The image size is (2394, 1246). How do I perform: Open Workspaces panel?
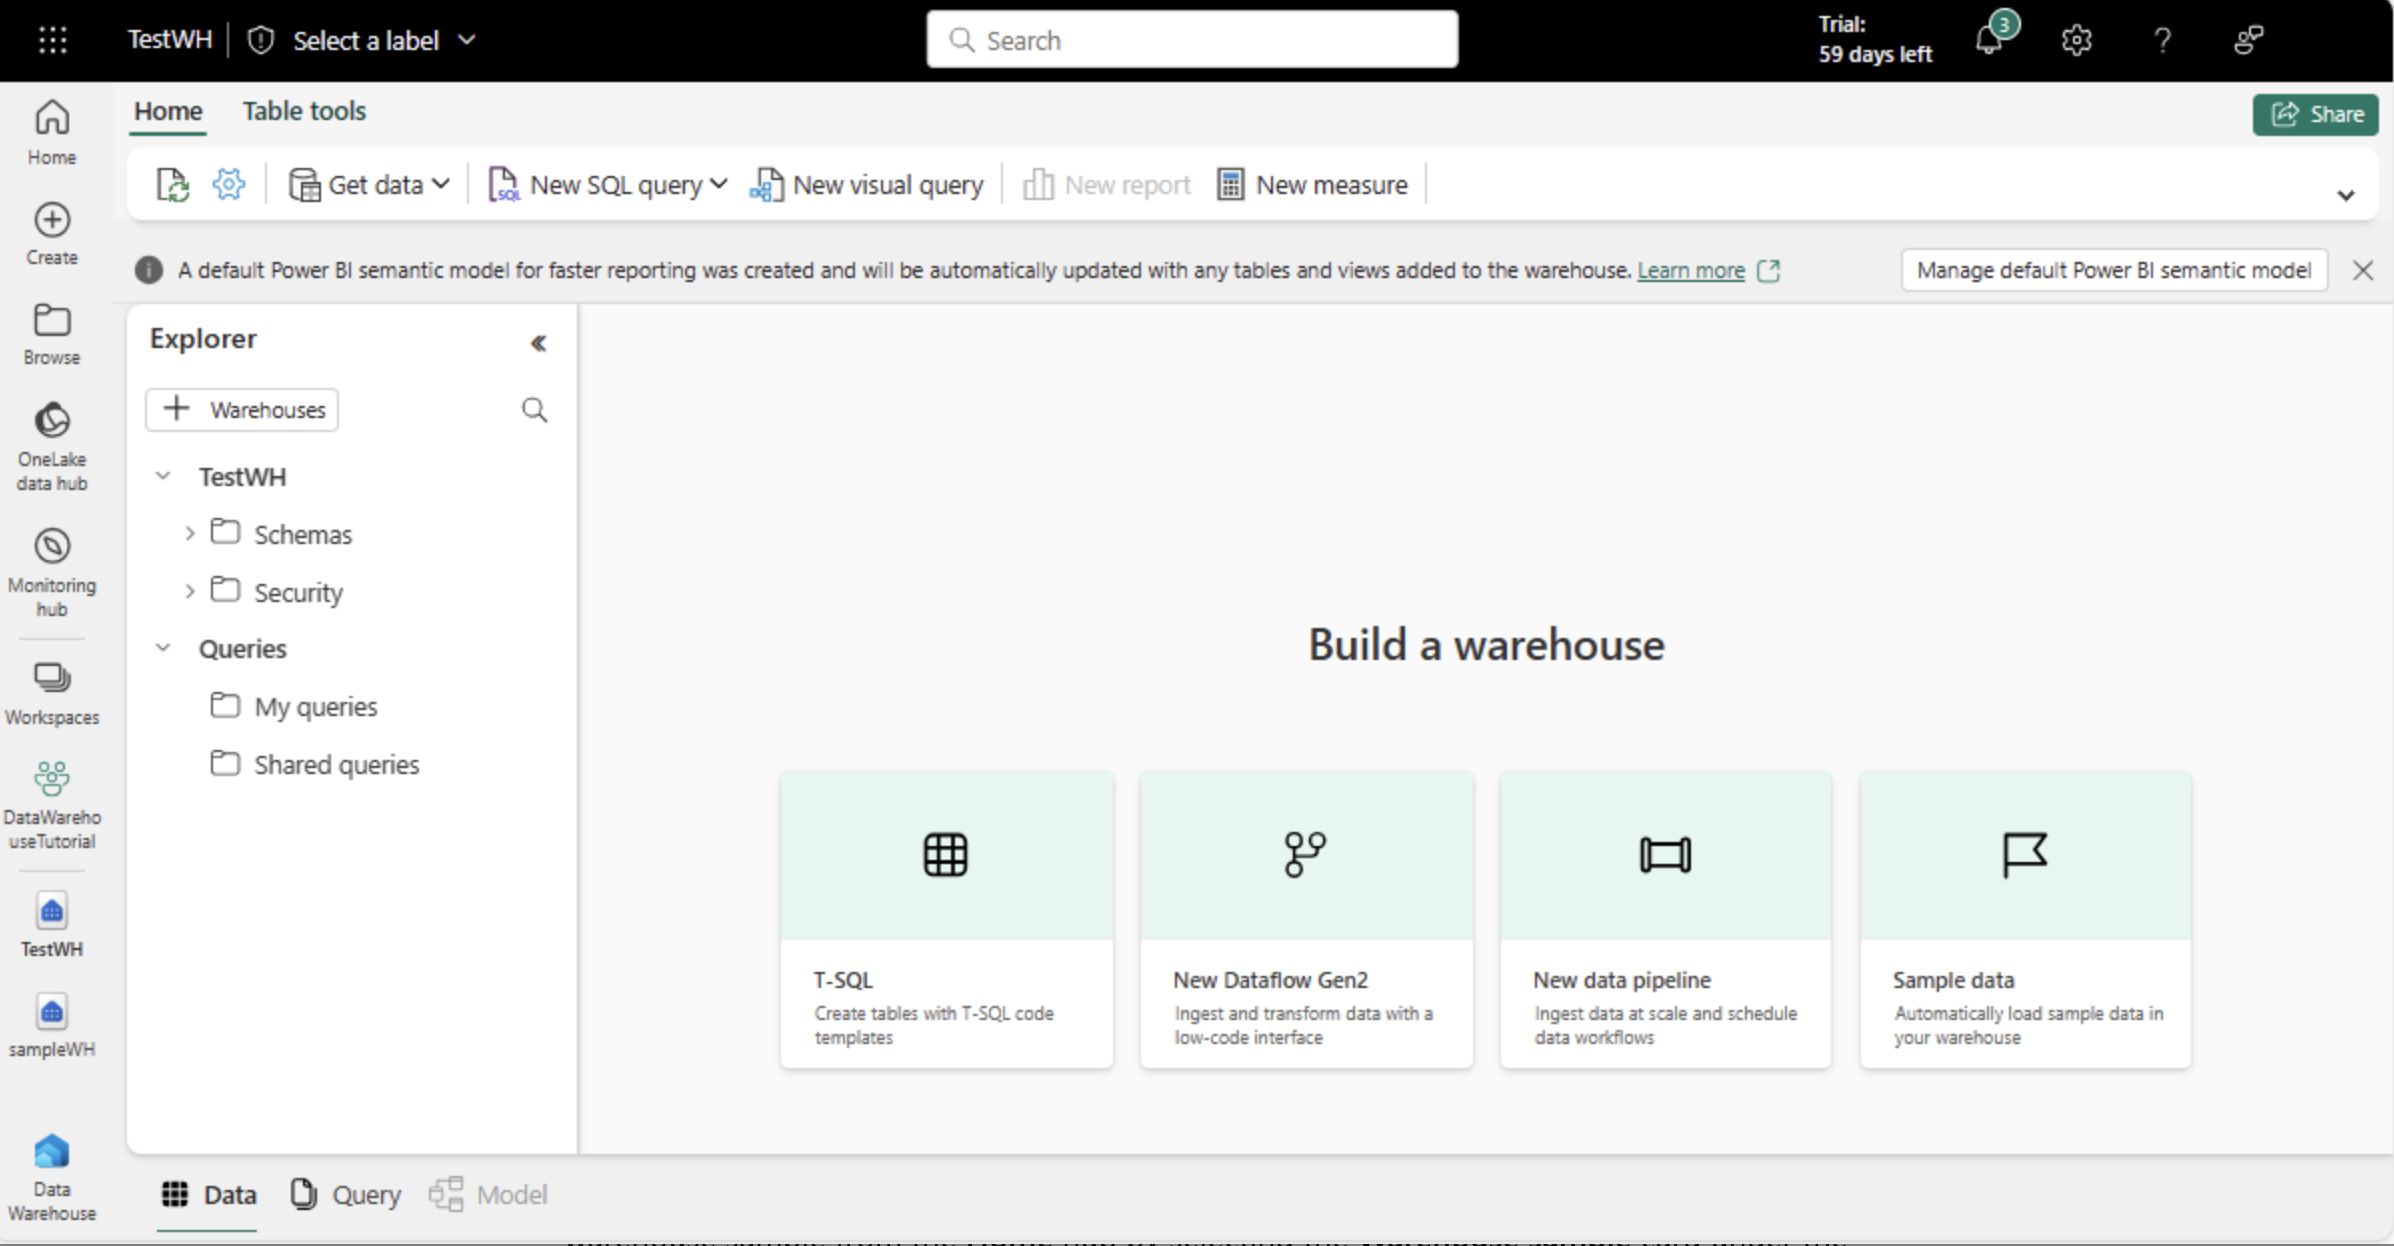click(52, 694)
